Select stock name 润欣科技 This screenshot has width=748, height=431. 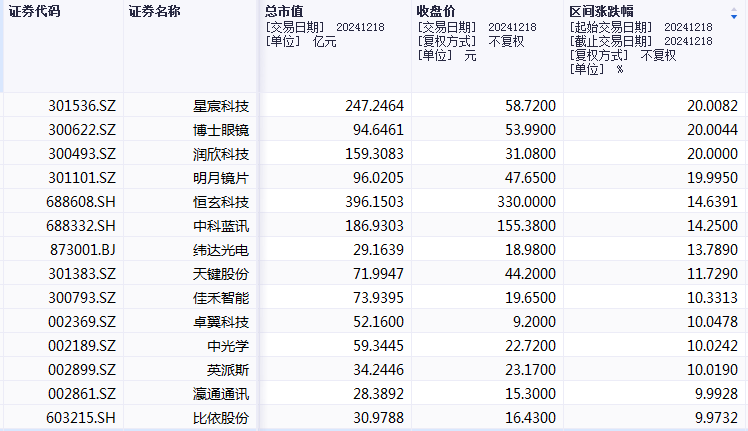coord(221,154)
